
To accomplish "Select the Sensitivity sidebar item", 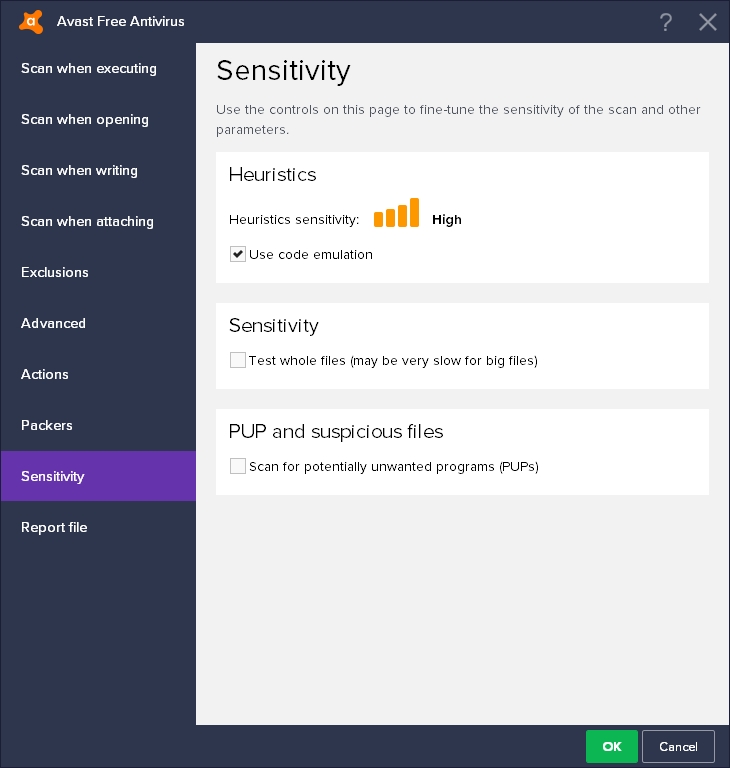I will tap(53, 476).
